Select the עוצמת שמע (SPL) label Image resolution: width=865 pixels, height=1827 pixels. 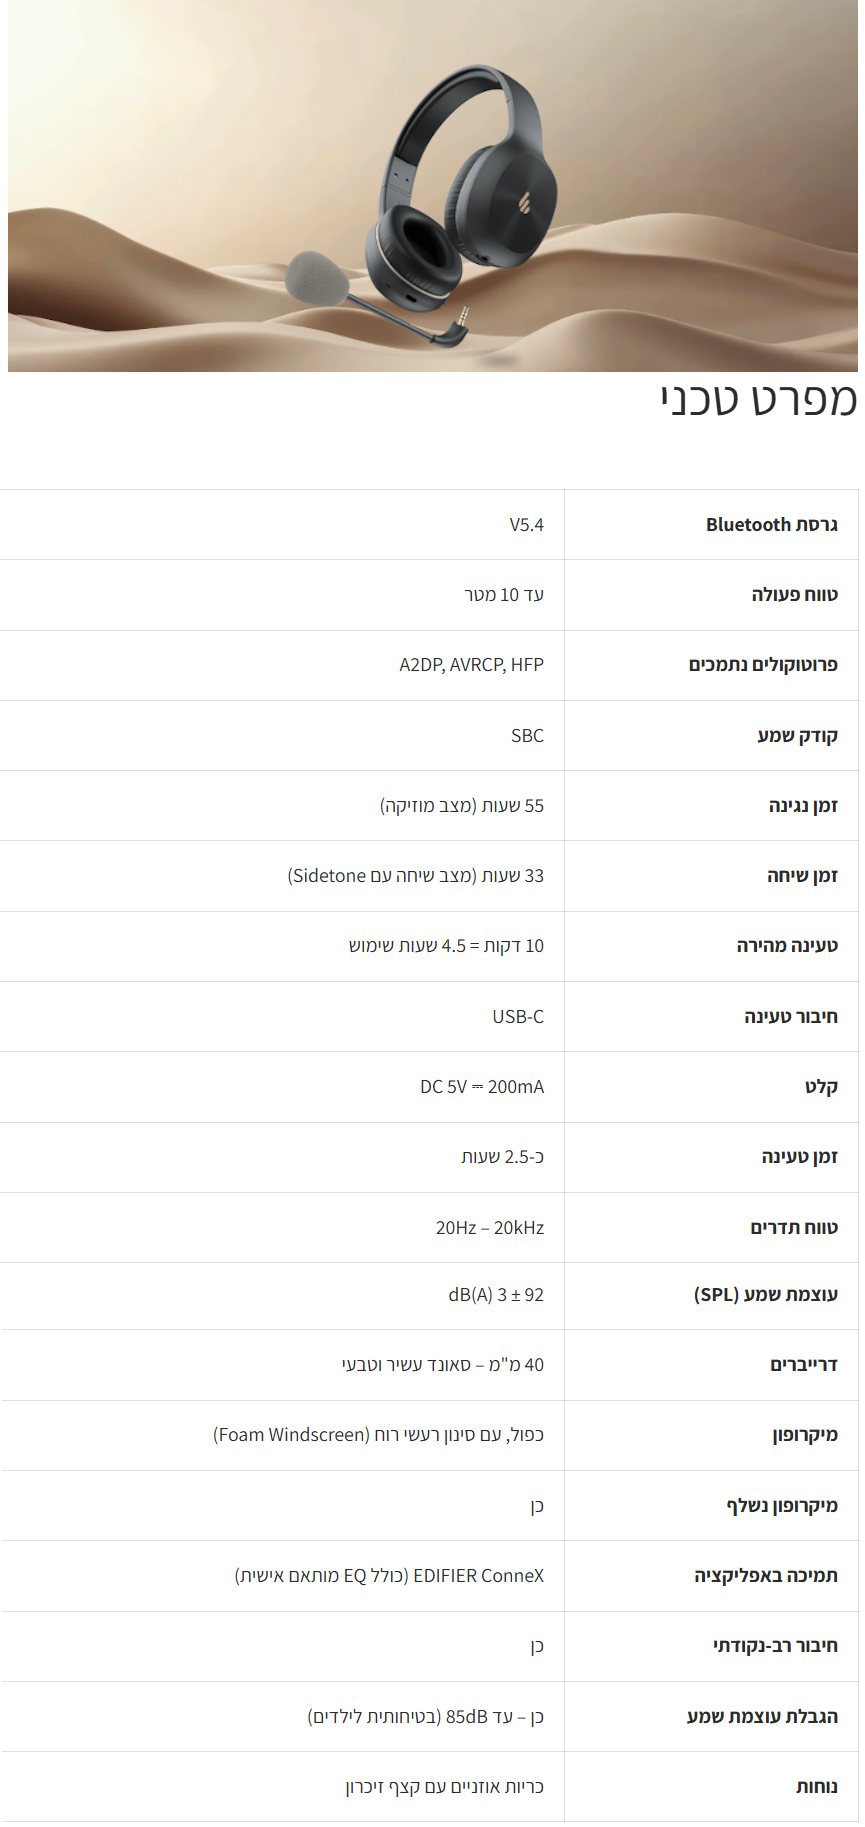766,1295
